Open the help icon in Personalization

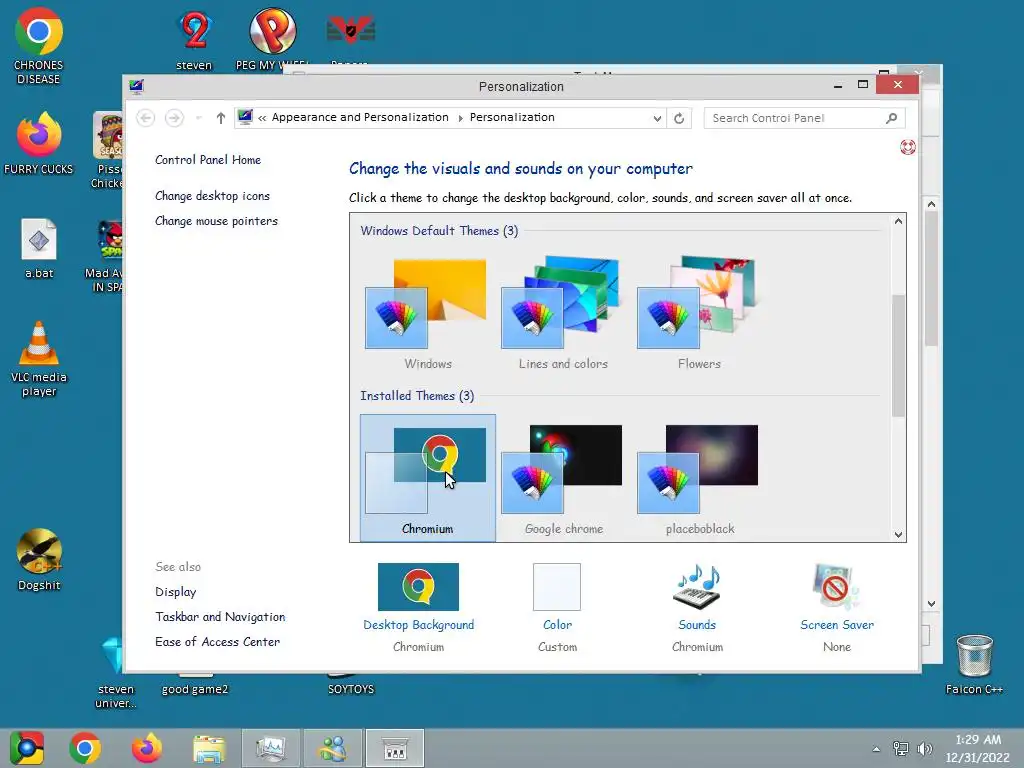908,147
